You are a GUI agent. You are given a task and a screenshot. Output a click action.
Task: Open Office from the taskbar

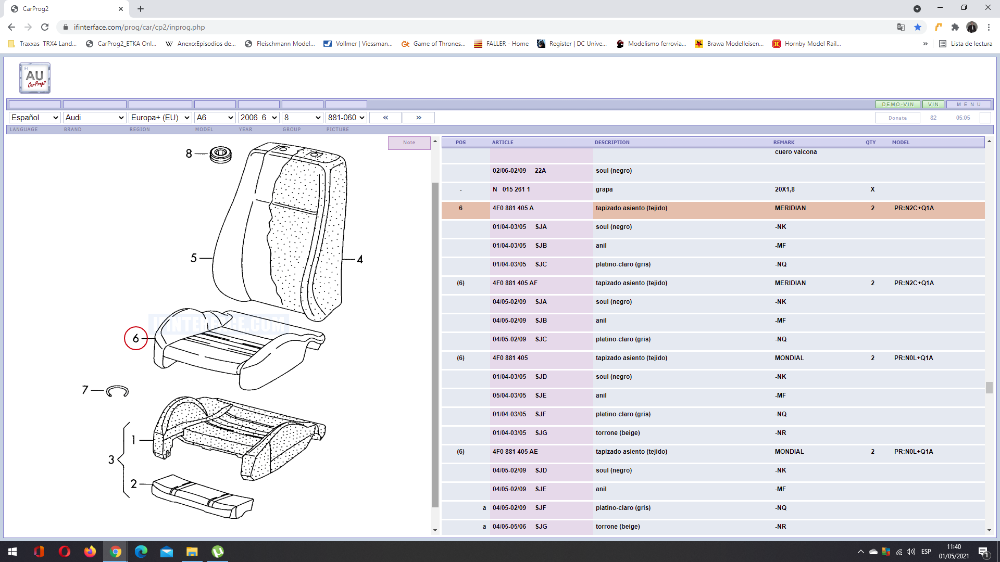click(x=39, y=552)
